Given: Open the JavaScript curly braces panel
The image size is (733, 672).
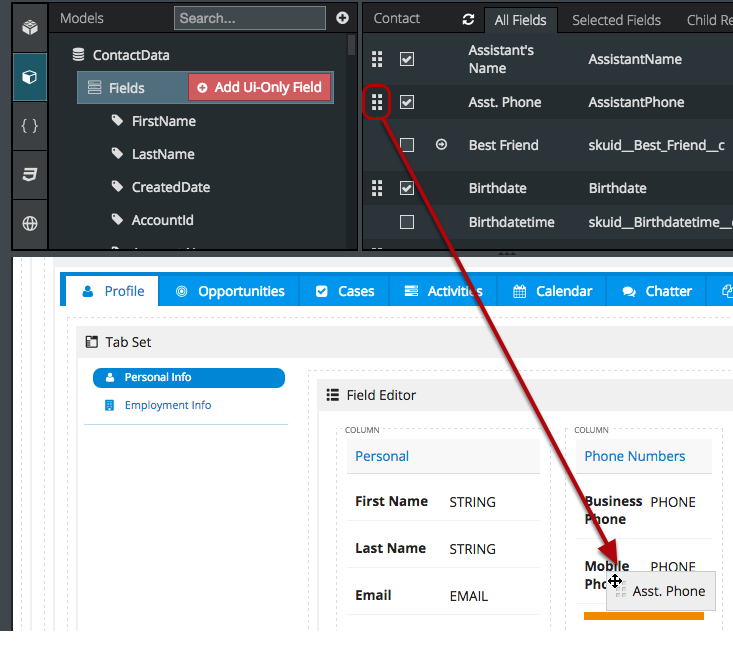Looking at the screenshot, I should pos(29,126).
